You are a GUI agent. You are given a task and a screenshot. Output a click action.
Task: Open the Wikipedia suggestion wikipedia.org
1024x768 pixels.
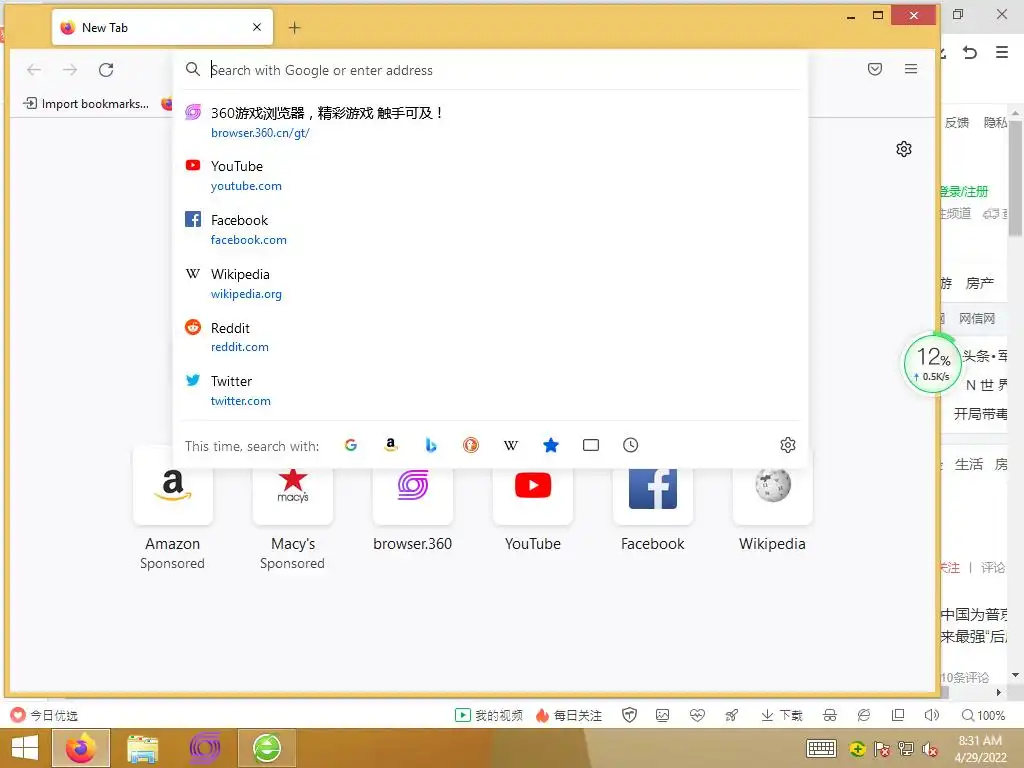(x=490, y=283)
